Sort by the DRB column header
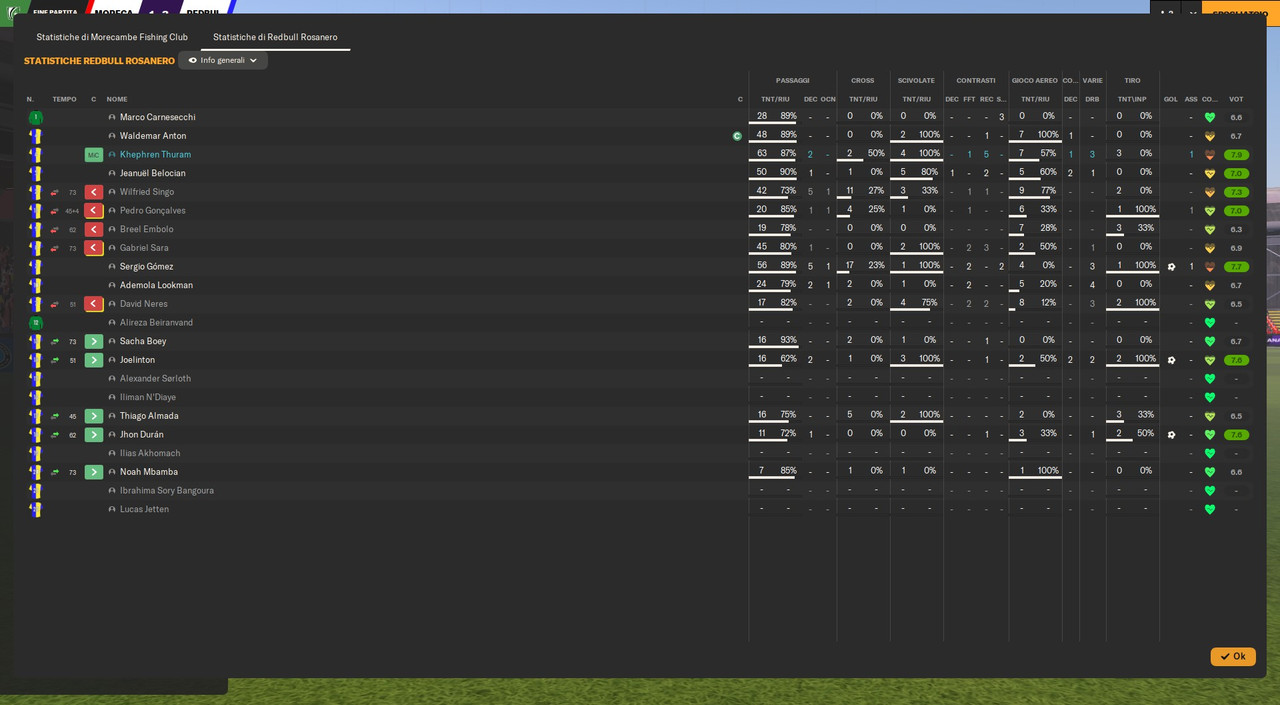Viewport: 1280px width, 705px height. pyautogui.click(x=1092, y=99)
